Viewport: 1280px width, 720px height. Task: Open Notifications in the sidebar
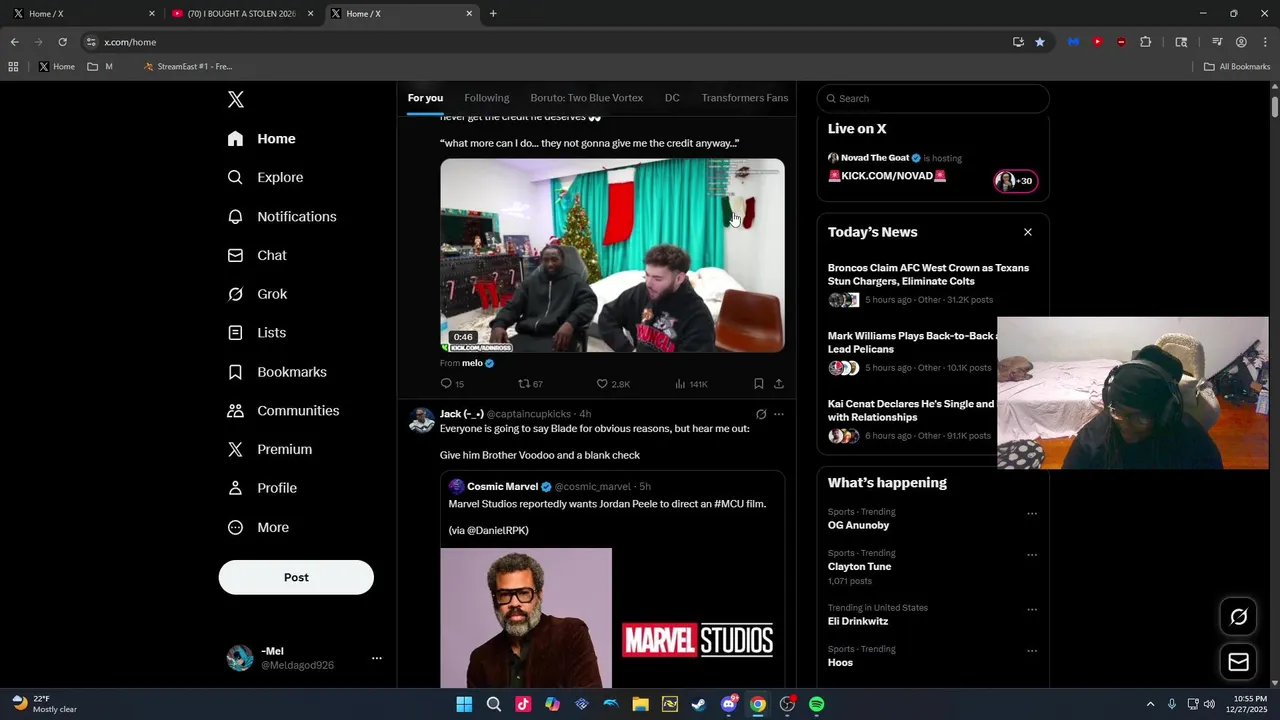tap(282, 216)
